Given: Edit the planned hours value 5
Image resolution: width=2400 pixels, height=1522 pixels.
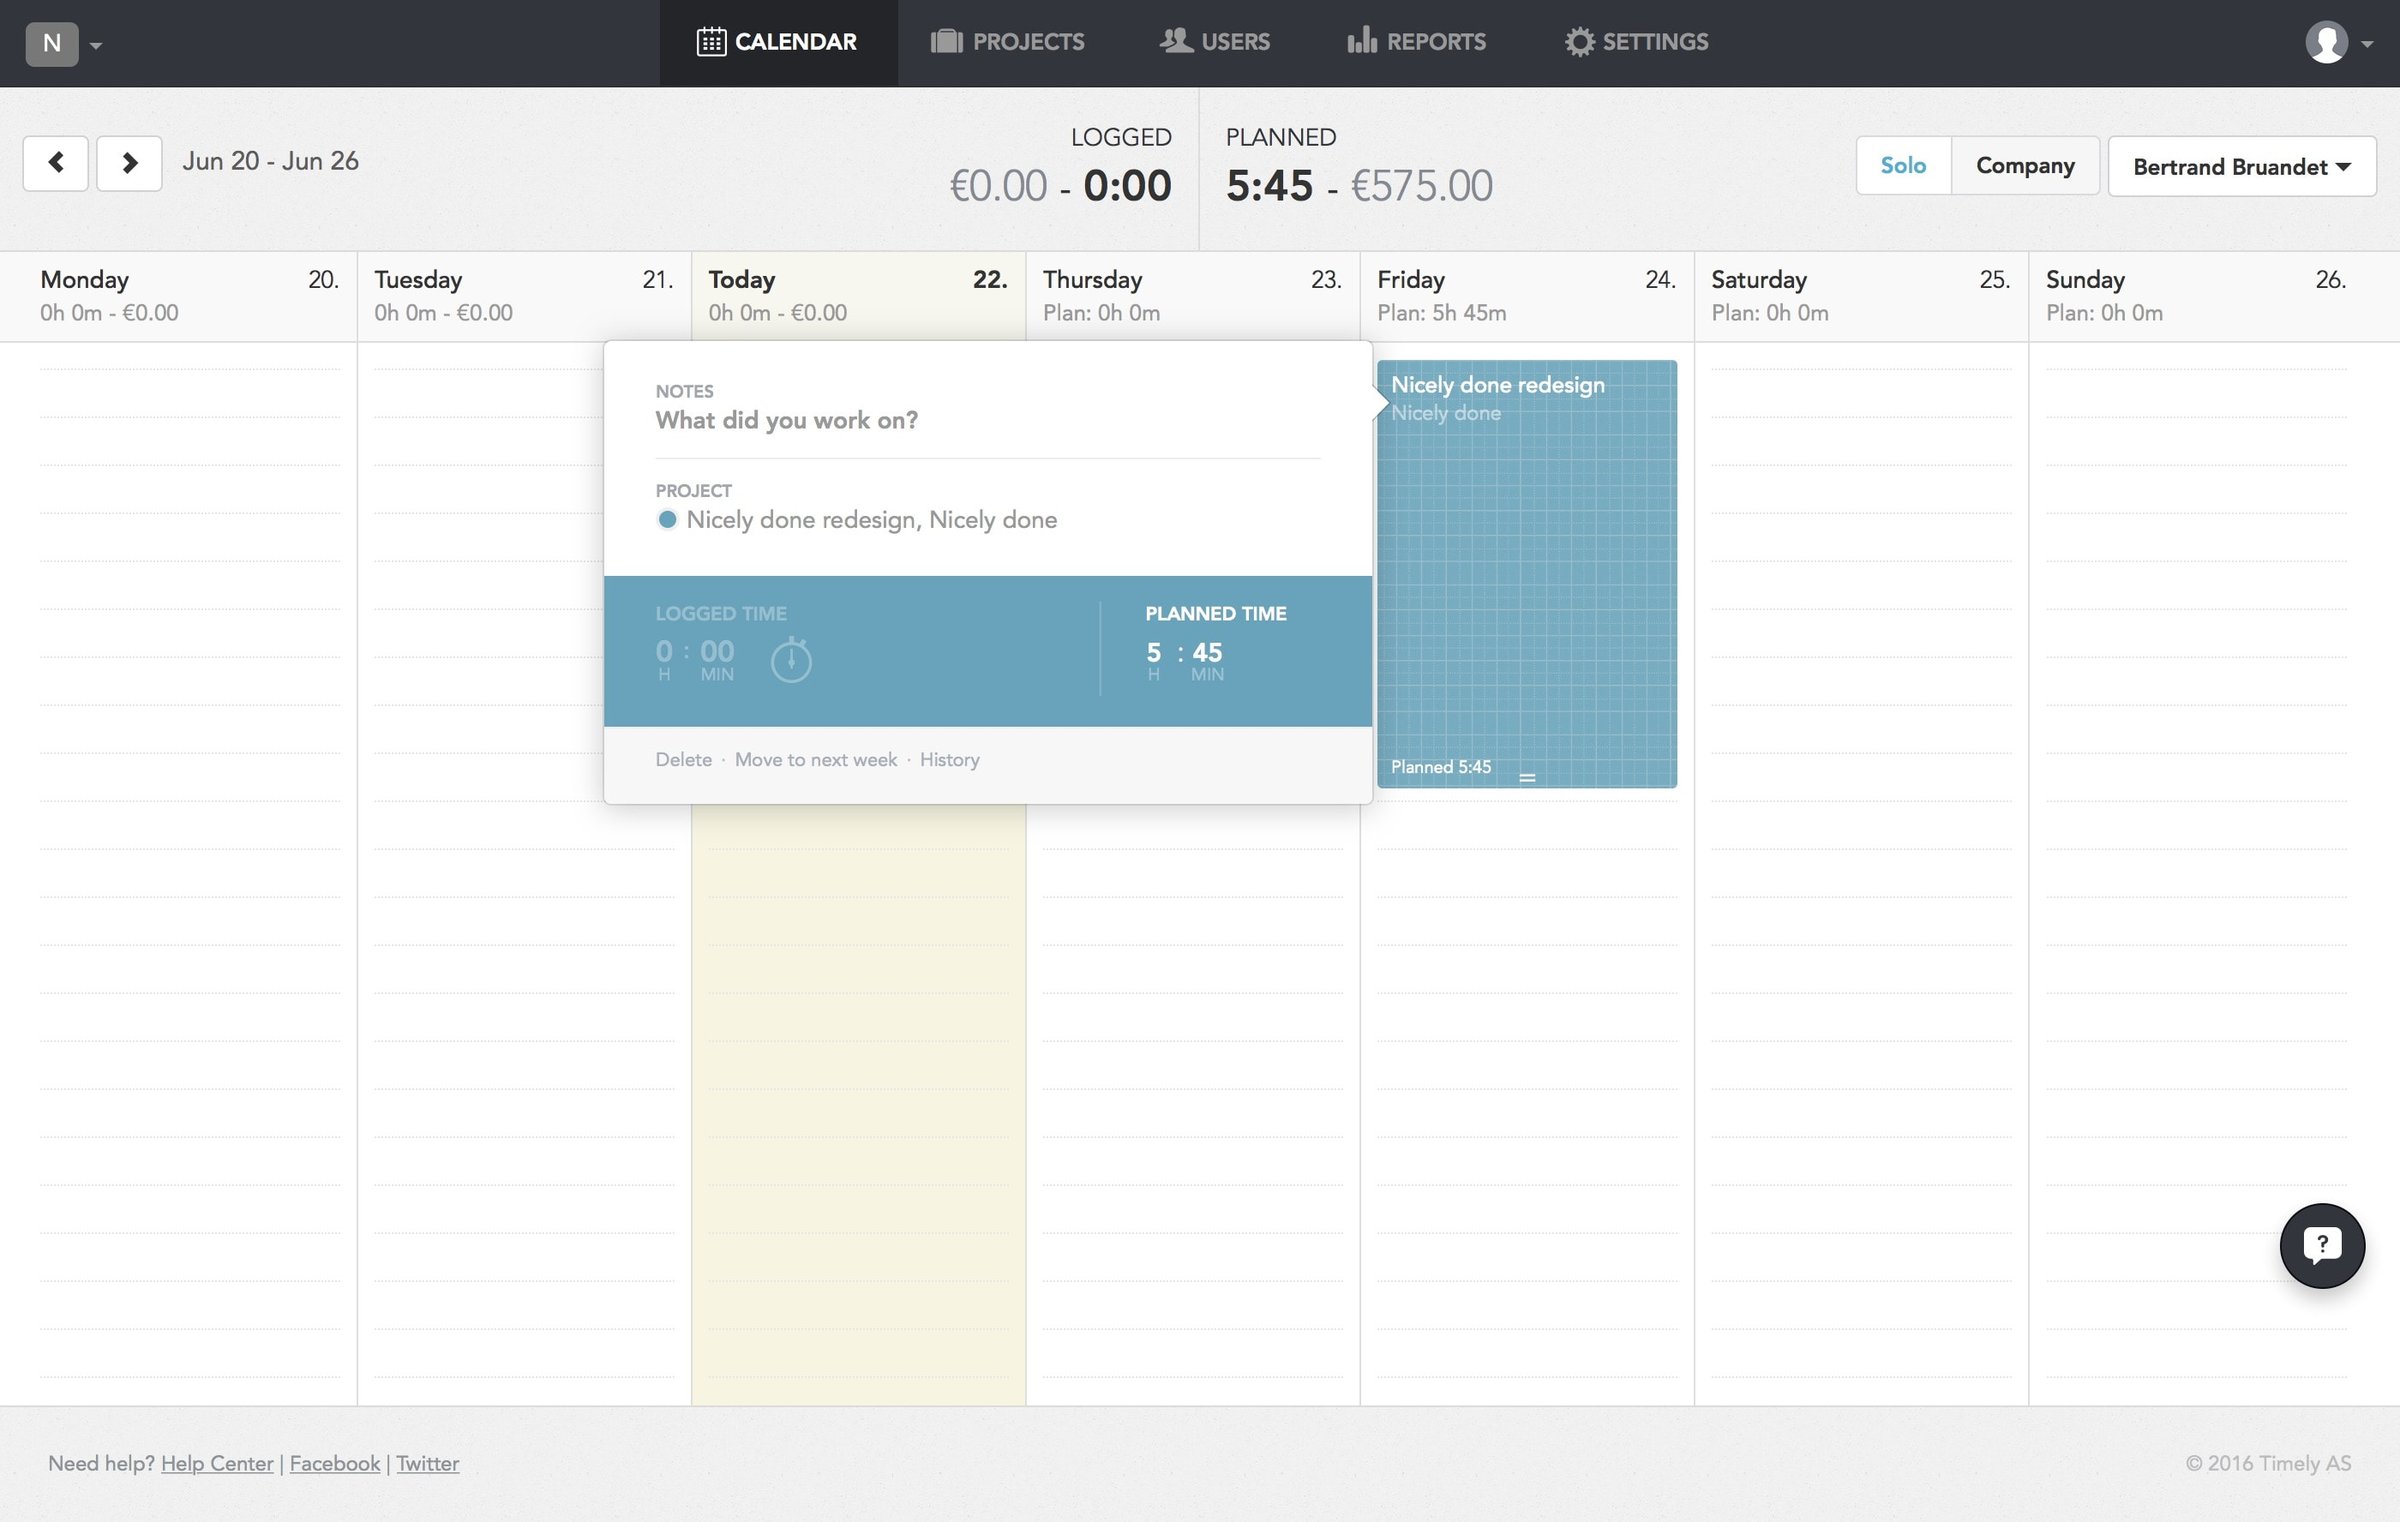Looking at the screenshot, I should [x=1154, y=653].
